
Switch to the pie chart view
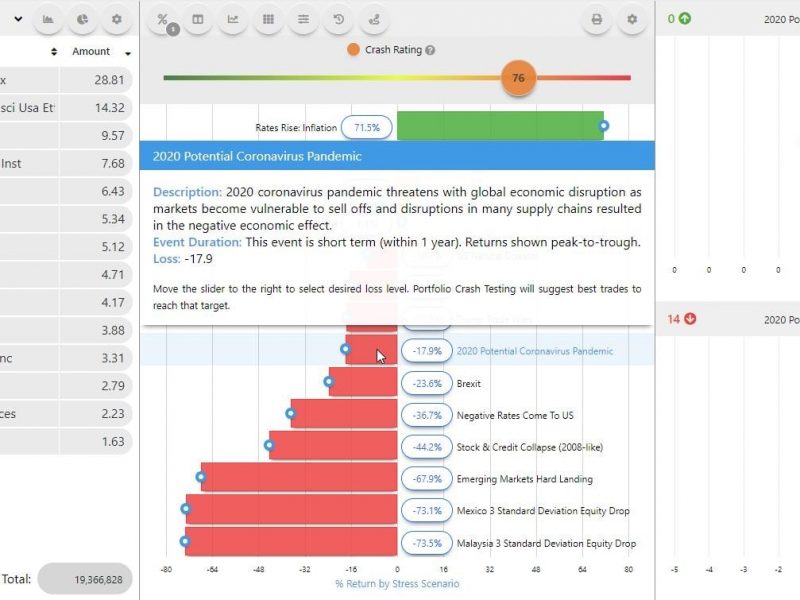tap(82, 18)
